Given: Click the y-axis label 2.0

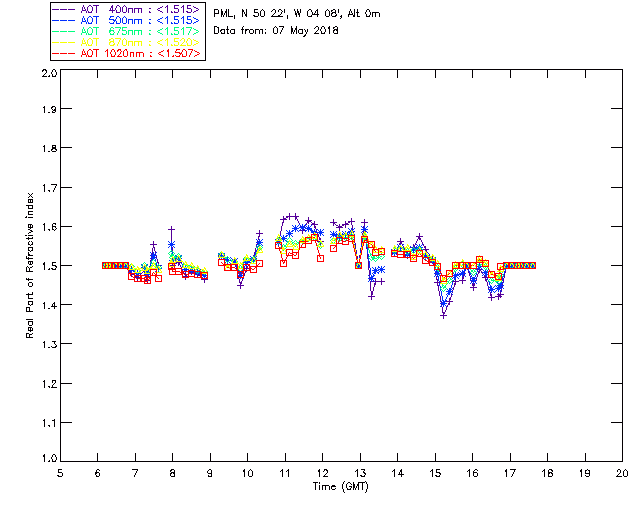Looking at the screenshot, I should pyautogui.click(x=49, y=73).
